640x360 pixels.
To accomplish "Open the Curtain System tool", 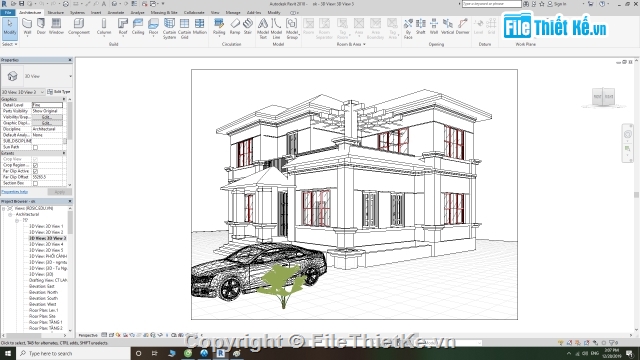I will click(x=169, y=29).
